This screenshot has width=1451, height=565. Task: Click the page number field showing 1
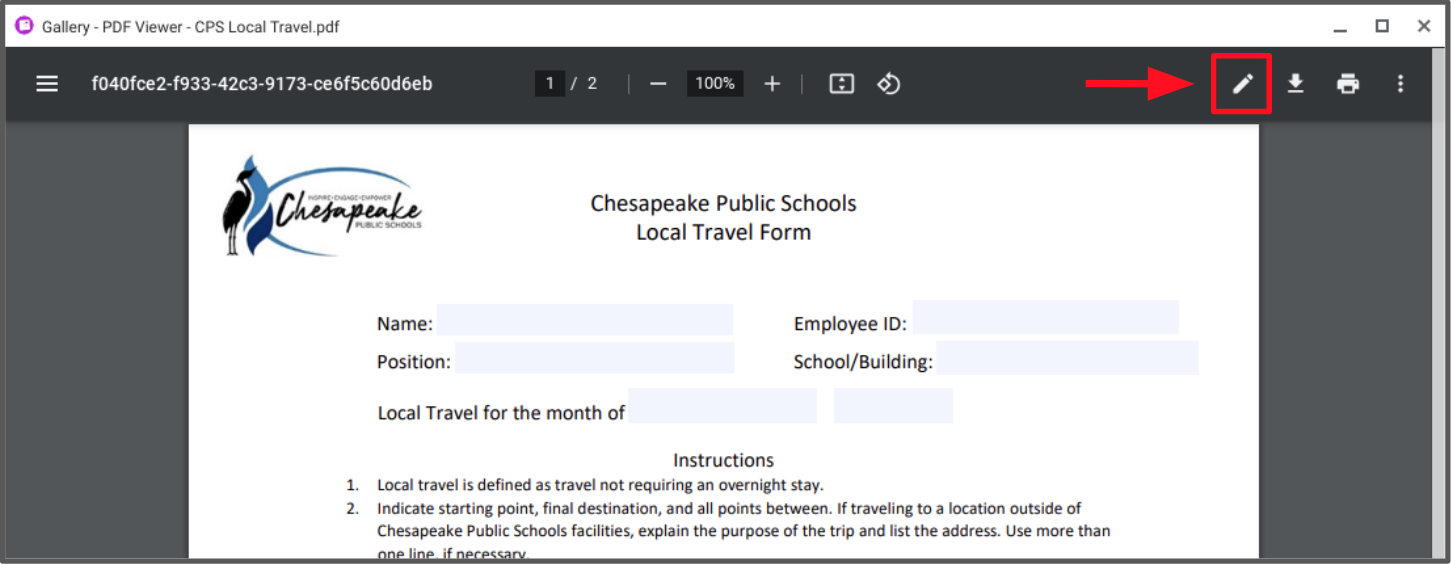click(550, 84)
